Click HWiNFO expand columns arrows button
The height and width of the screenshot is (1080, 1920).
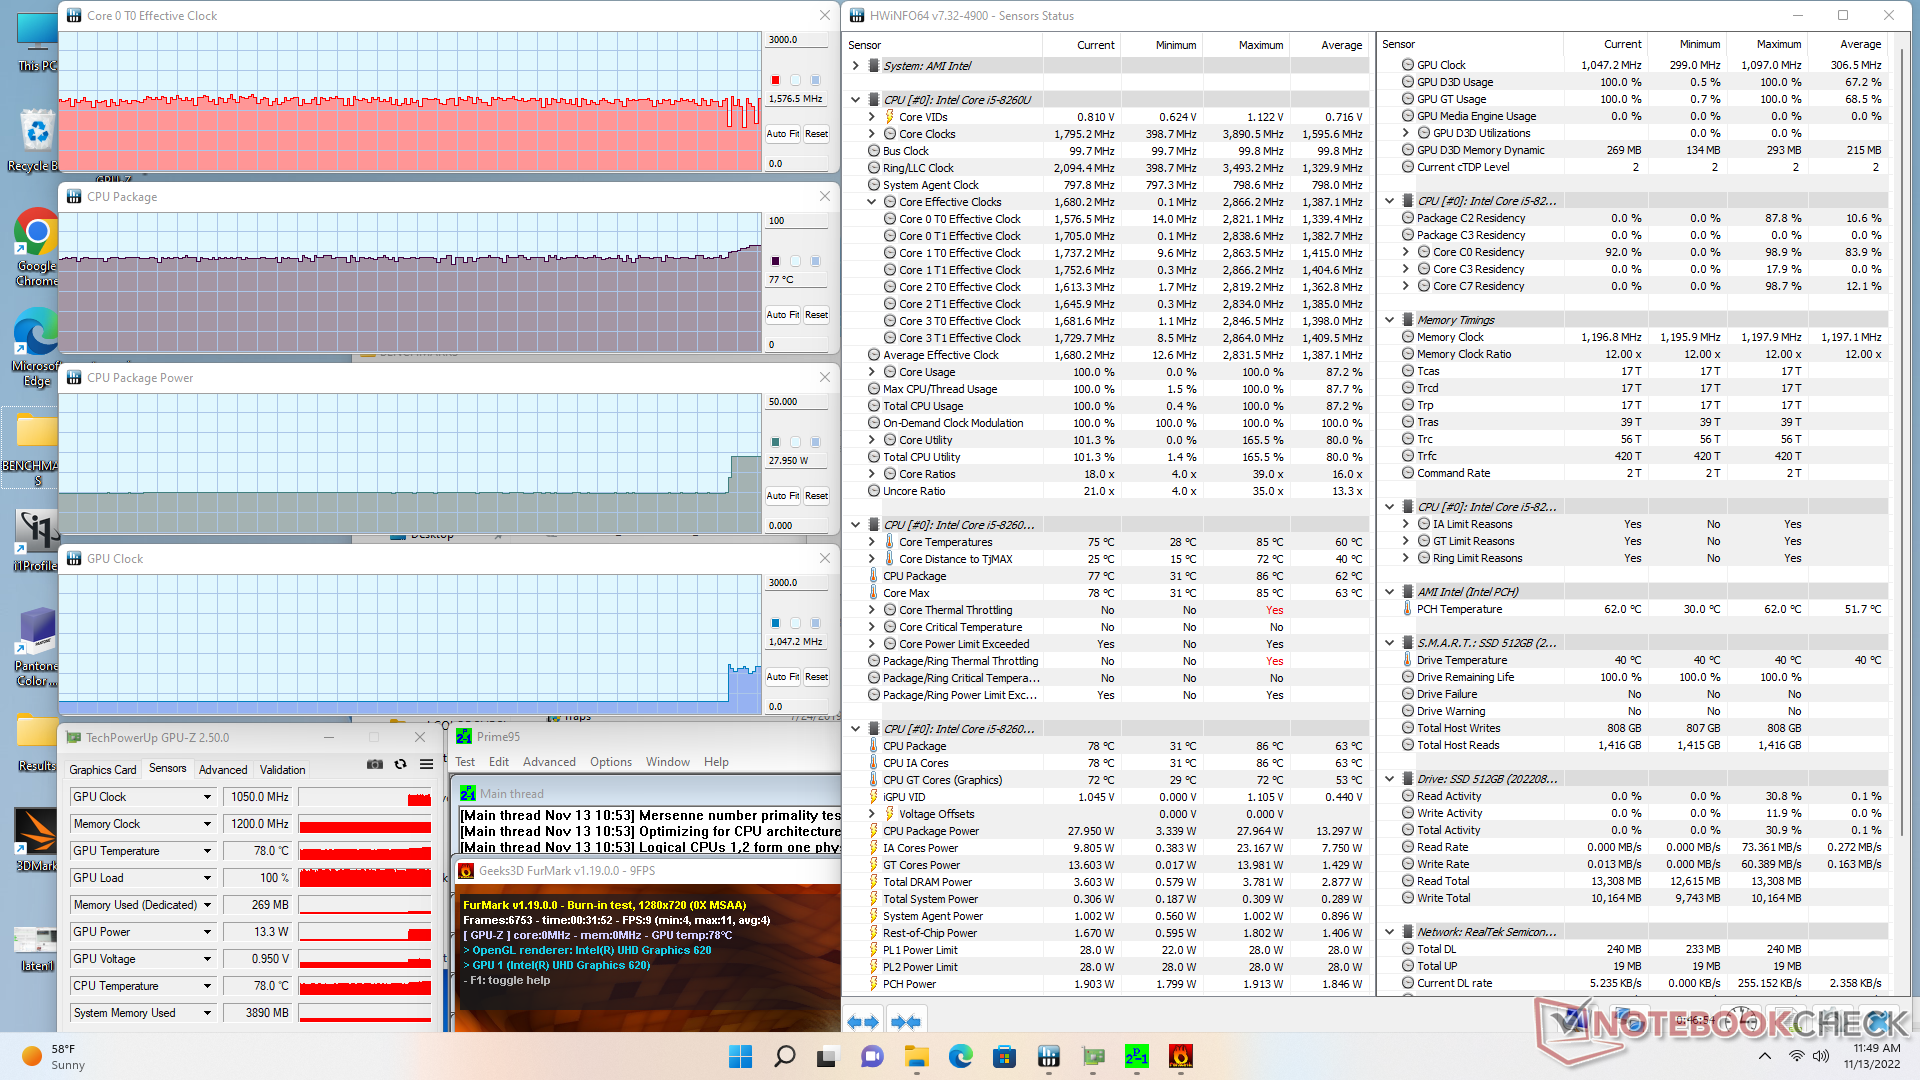[x=862, y=1022]
